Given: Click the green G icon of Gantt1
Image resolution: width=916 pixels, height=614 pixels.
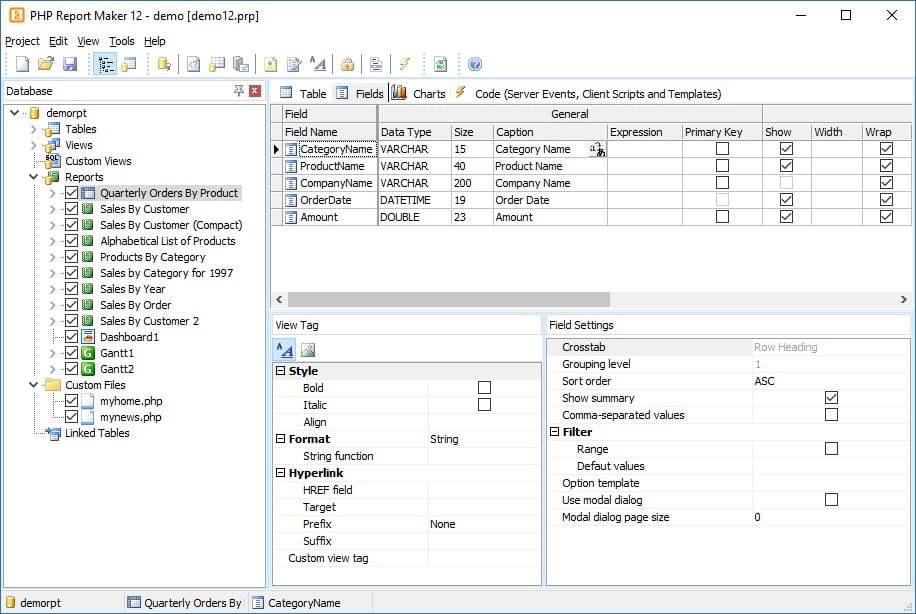Looking at the screenshot, I should click(x=88, y=353).
